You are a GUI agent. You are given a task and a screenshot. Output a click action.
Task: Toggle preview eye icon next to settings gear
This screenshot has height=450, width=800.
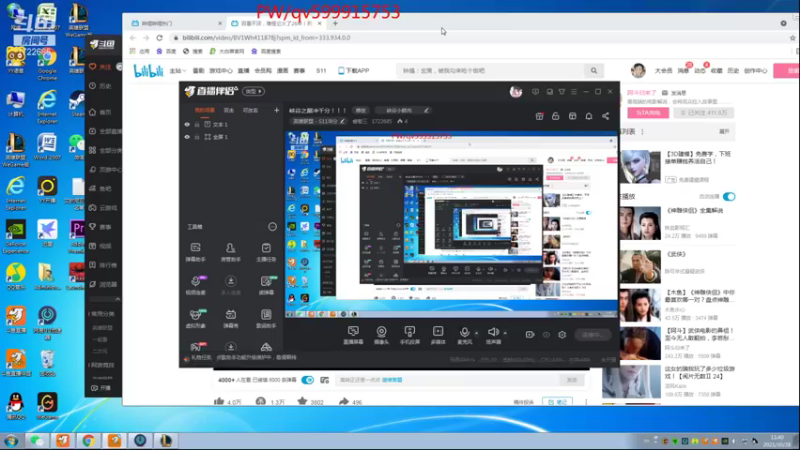click(x=546, y=335)
